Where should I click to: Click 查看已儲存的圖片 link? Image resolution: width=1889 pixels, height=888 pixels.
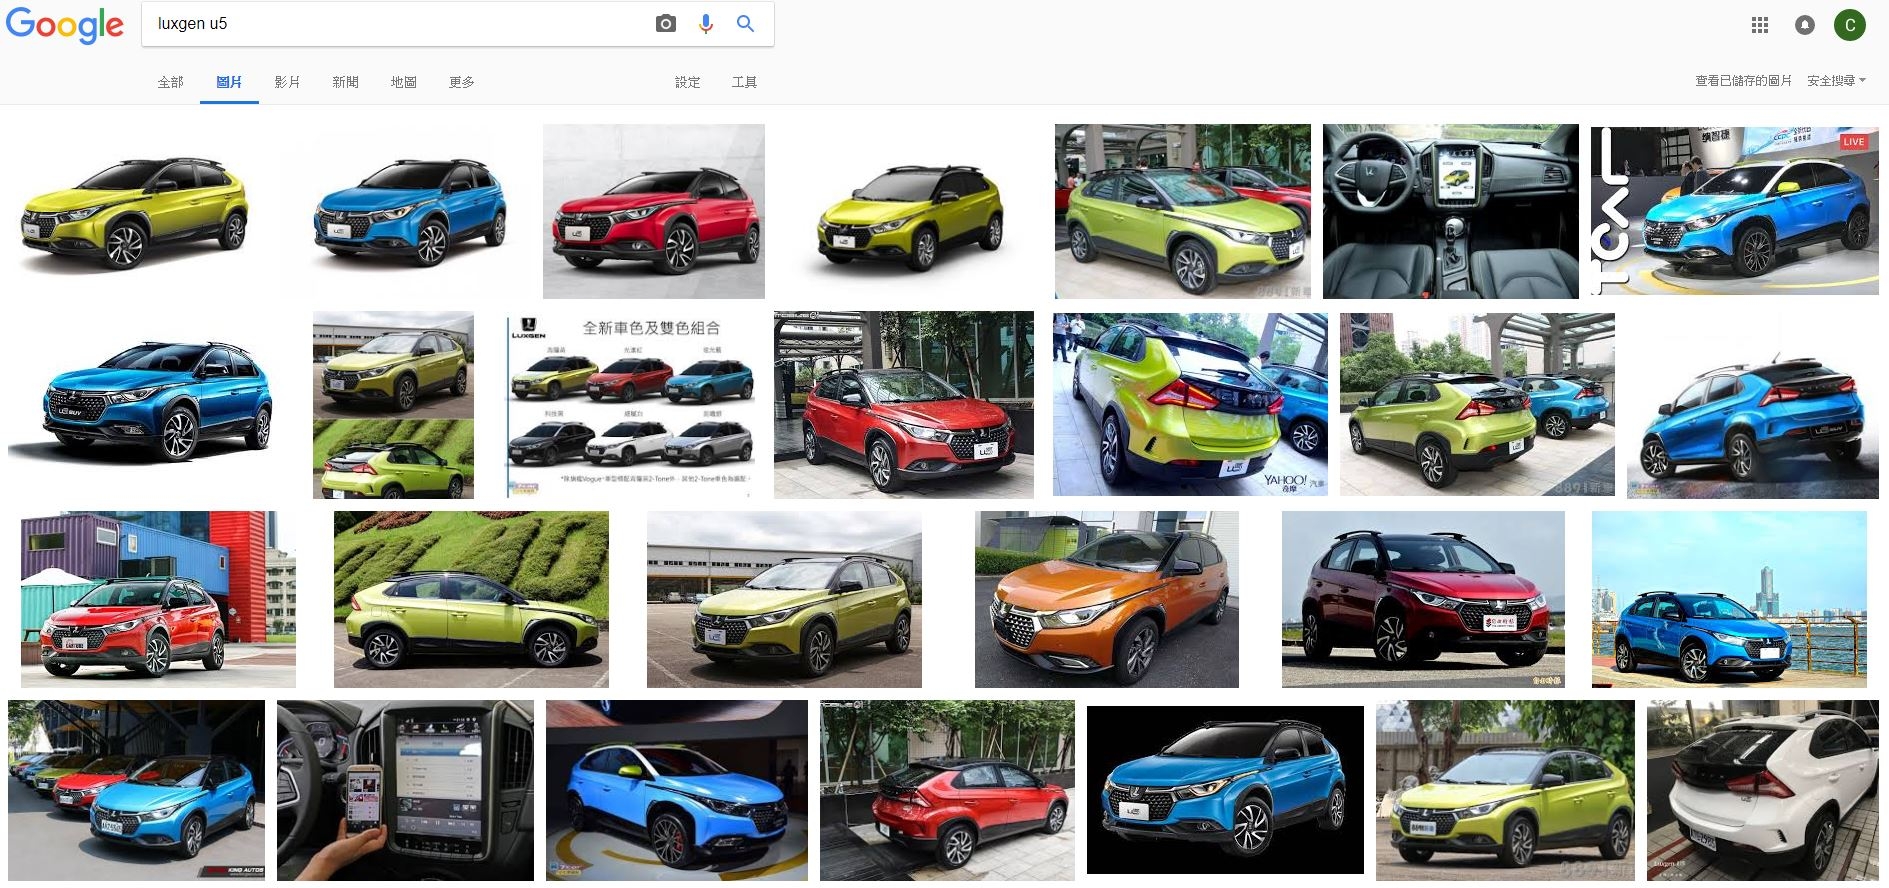tap(1743, 81)
